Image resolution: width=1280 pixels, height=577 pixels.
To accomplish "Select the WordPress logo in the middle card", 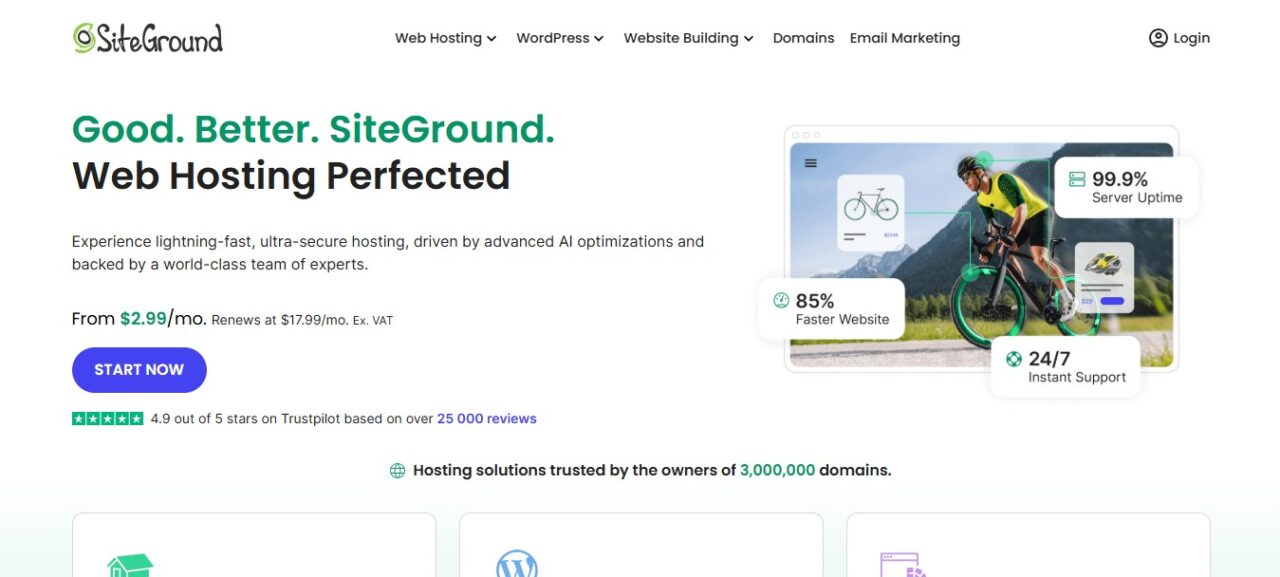I will pyautogui.click(x=517, y=566).
